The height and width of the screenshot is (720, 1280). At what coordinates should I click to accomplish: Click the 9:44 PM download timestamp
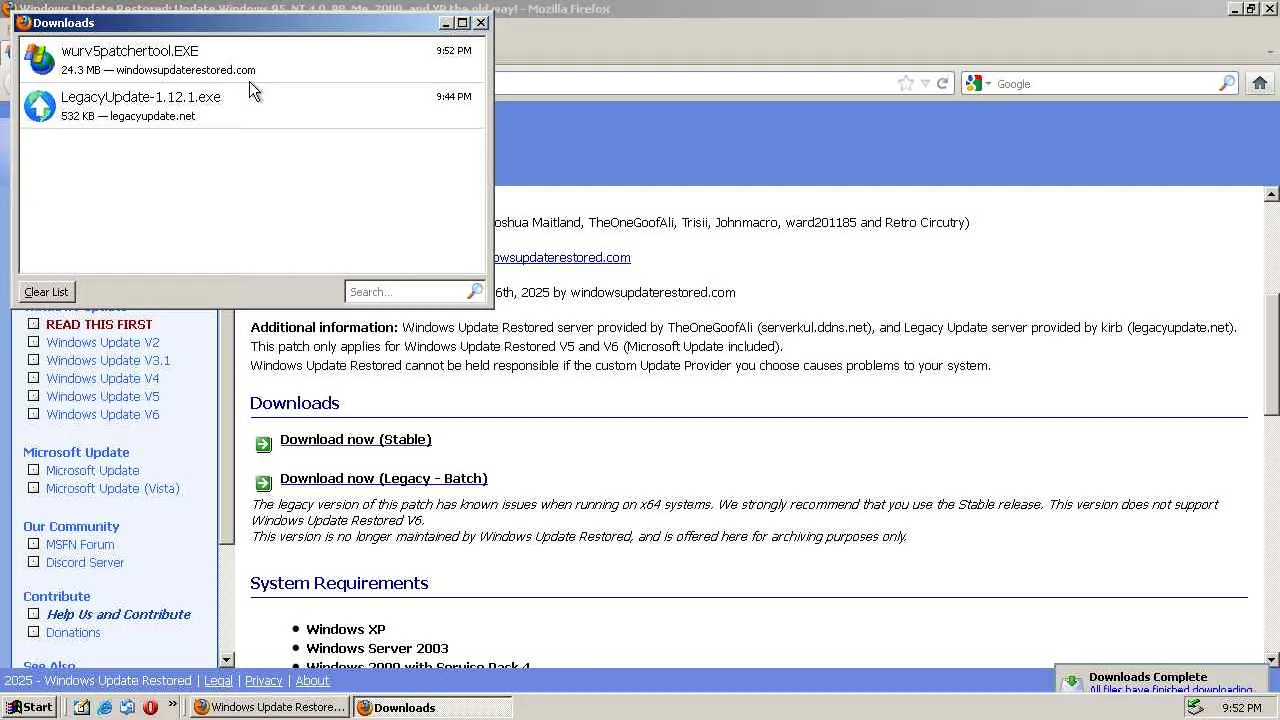click(x=454, y=96)
